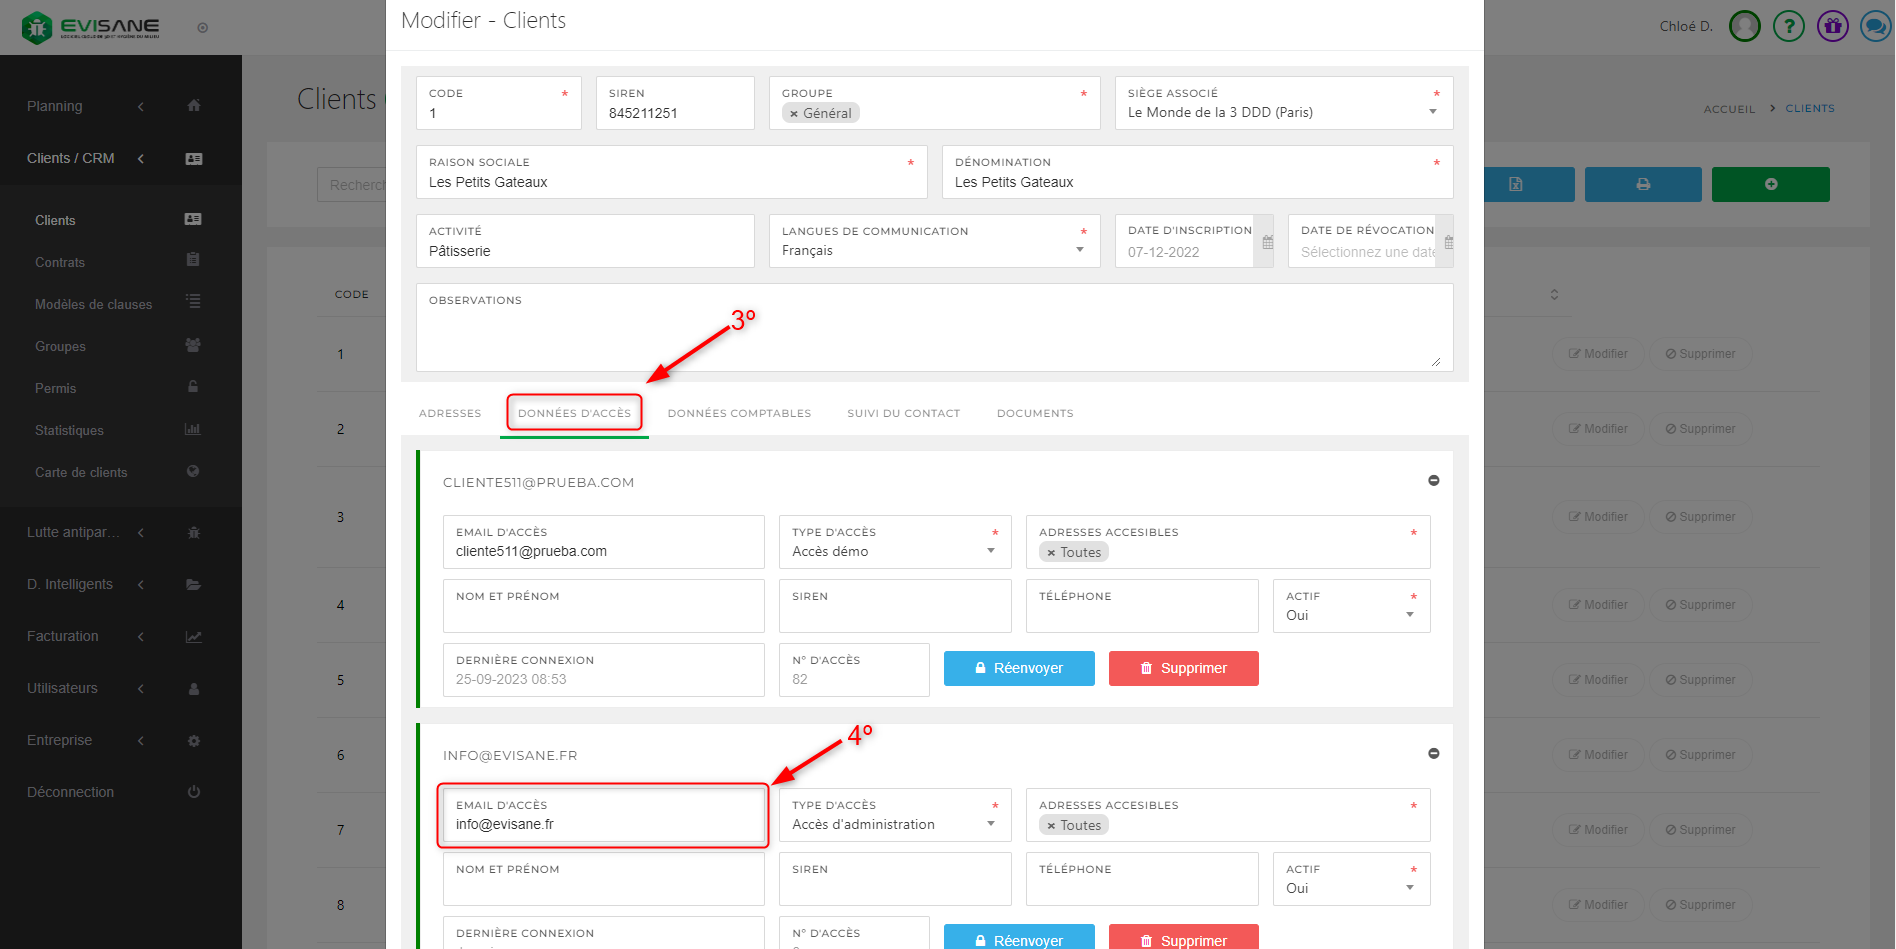Open the gift icon in top bar
This screenshot has height=949, width=1896.
point(1832,26)
